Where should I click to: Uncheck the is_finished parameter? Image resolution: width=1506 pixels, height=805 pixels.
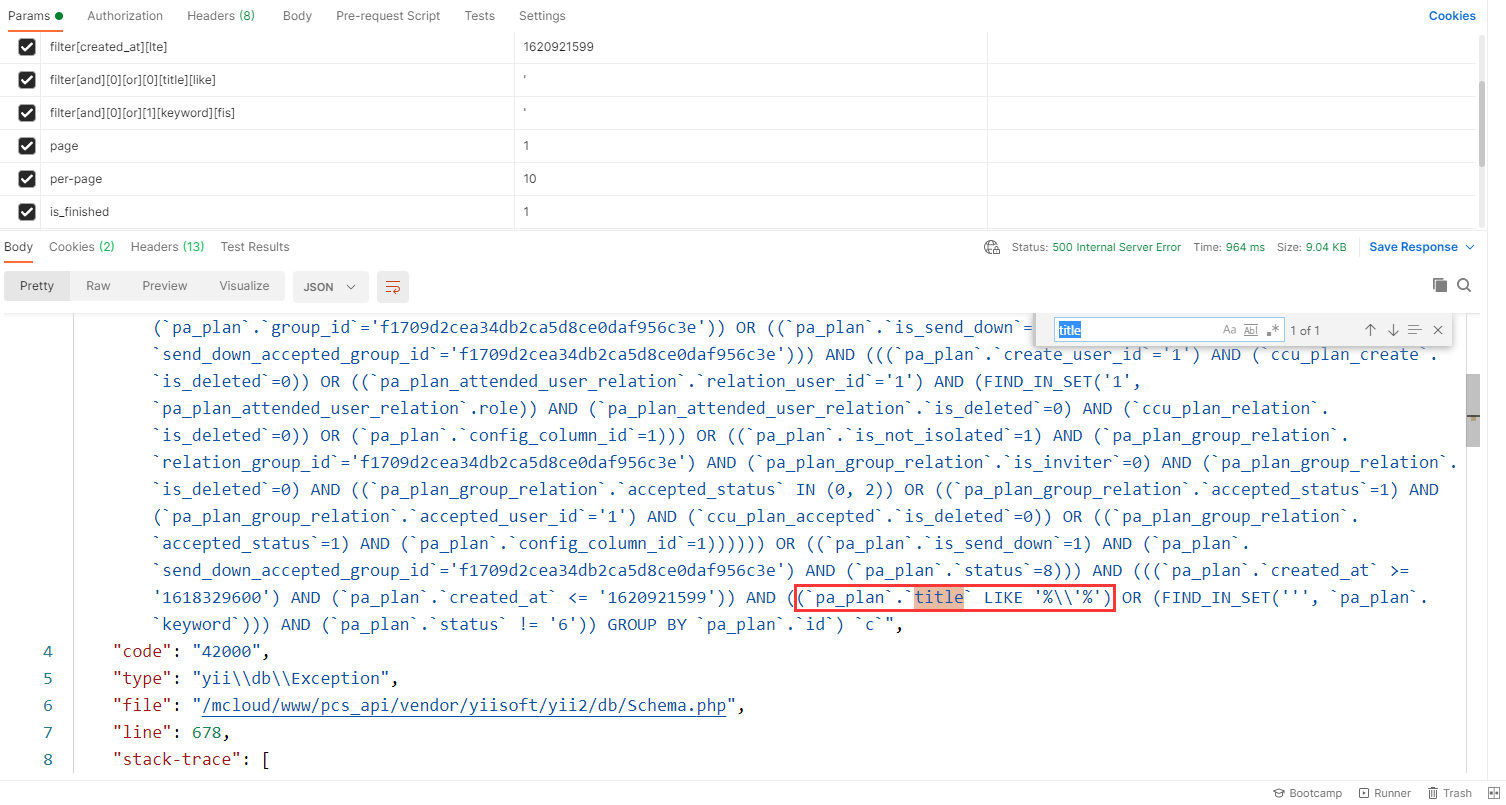(x=27, y=212)
